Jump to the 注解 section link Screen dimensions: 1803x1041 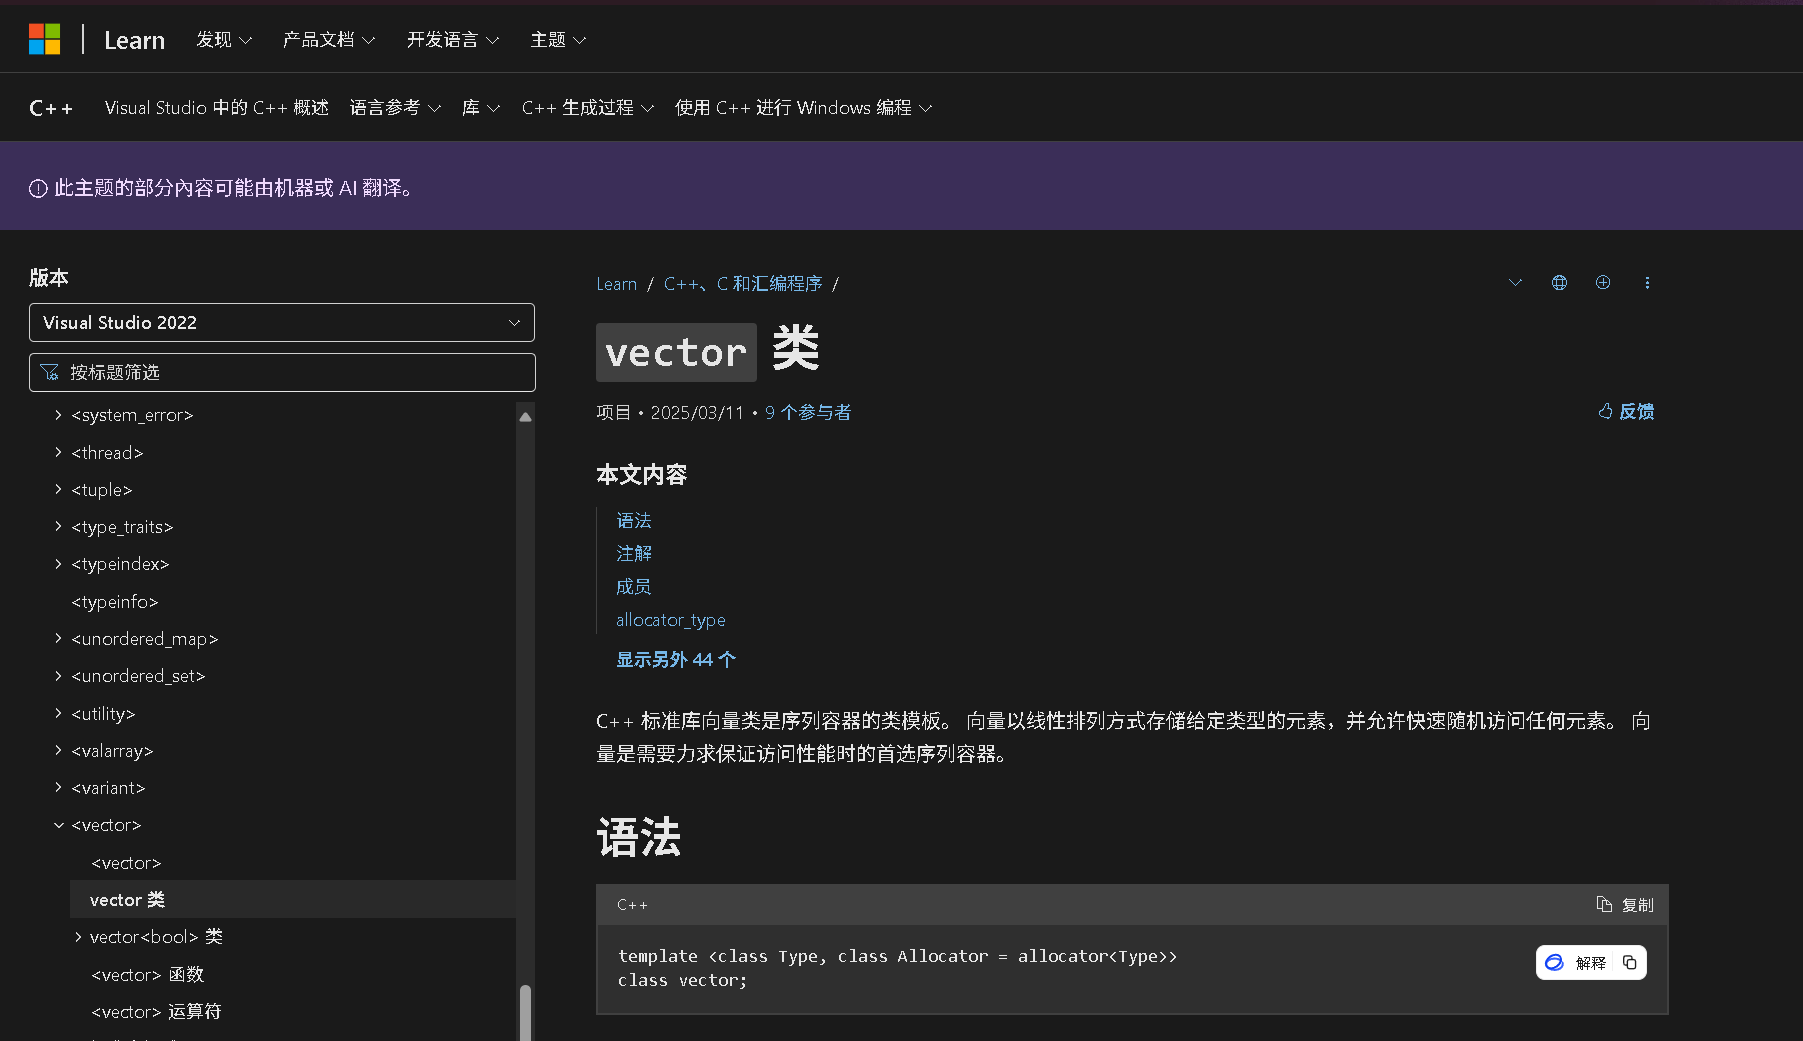(634, 554)
